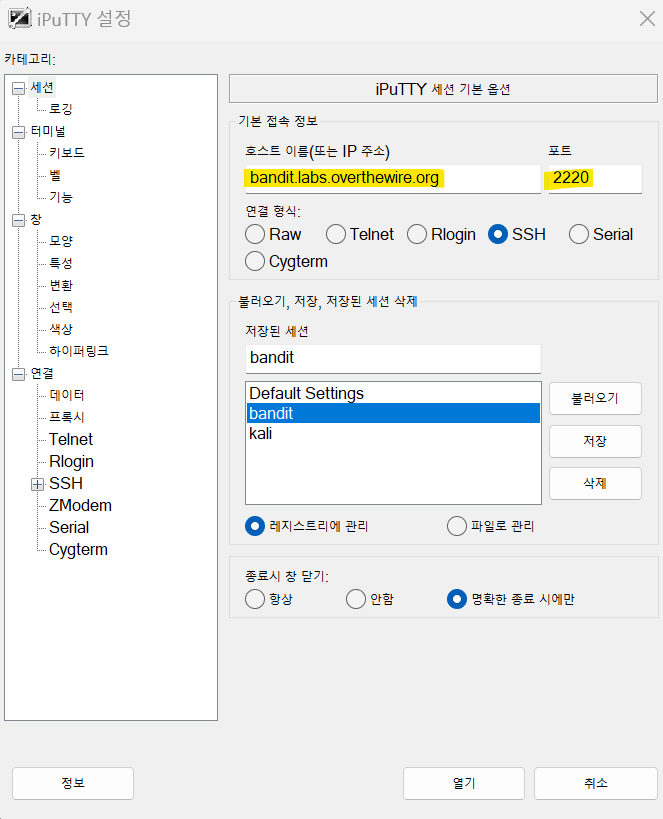Click the host name input field
This screenshot has width=663, height=819.
click(x=390, y=179)
